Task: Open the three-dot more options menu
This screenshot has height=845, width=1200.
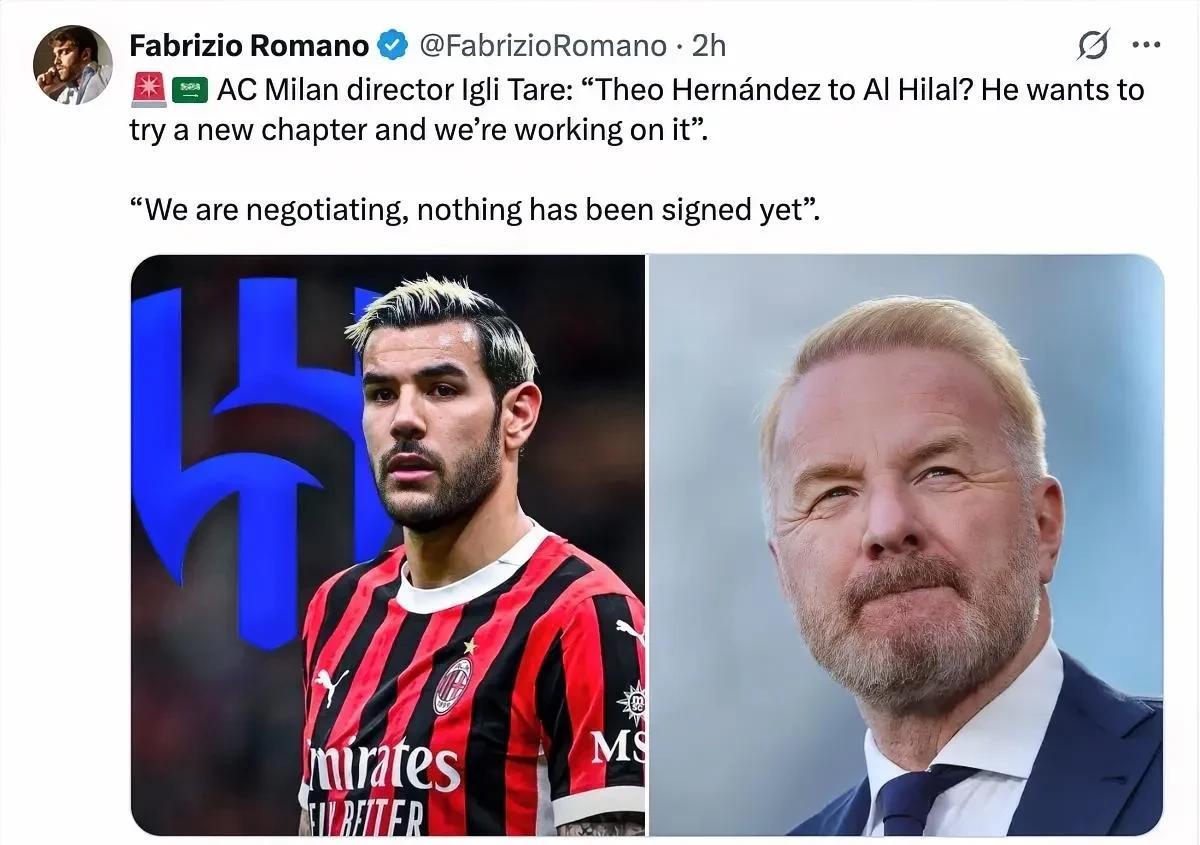Action: click(x=1145, y=45)
